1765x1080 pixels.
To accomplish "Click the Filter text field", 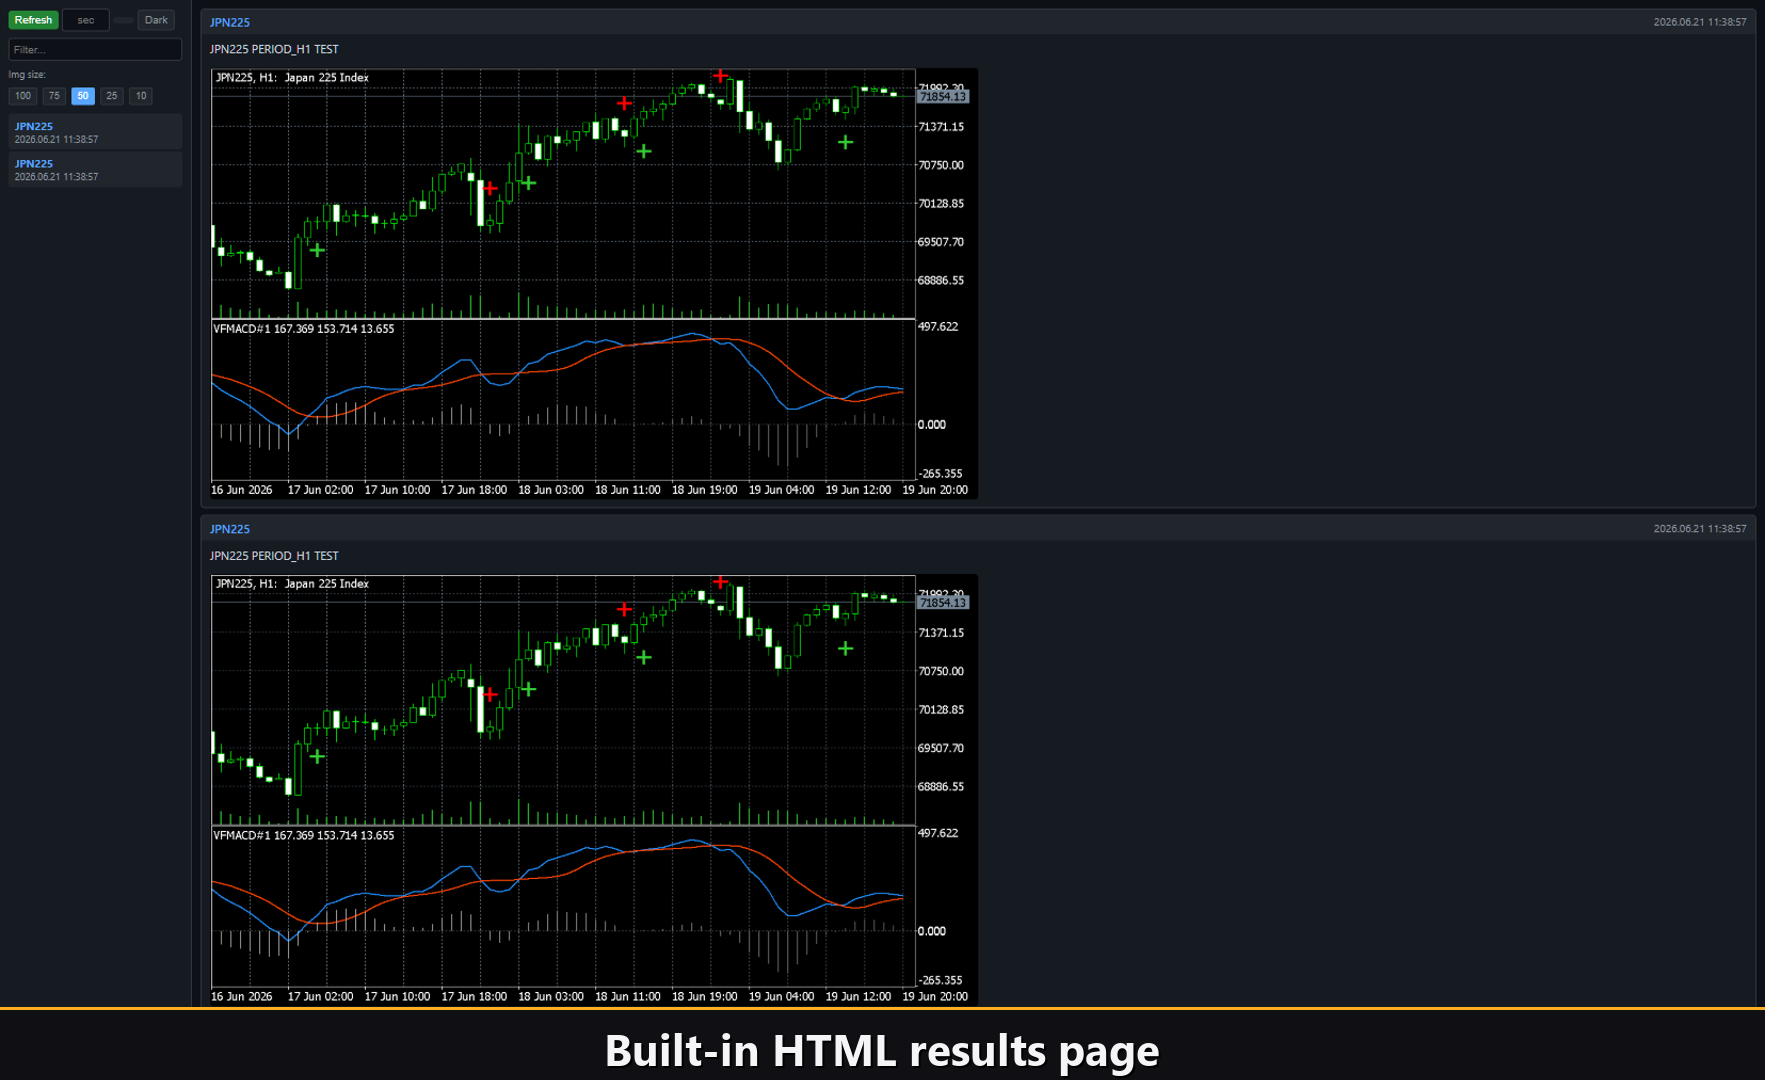I will [x=95, y=49].
